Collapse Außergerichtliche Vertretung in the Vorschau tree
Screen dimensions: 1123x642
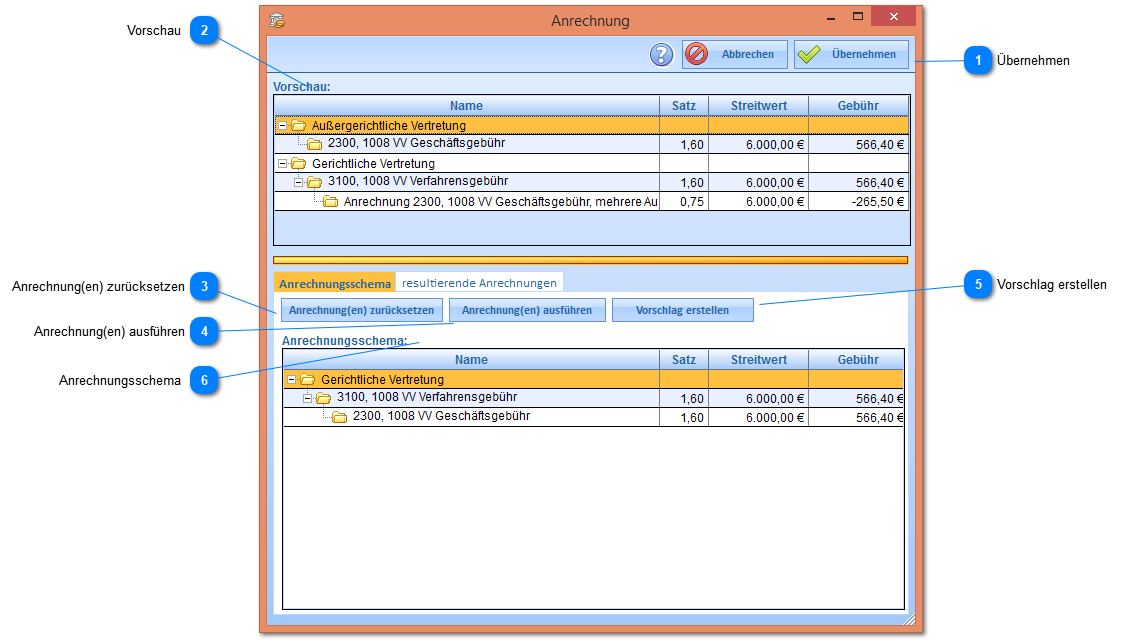[283, 126]
